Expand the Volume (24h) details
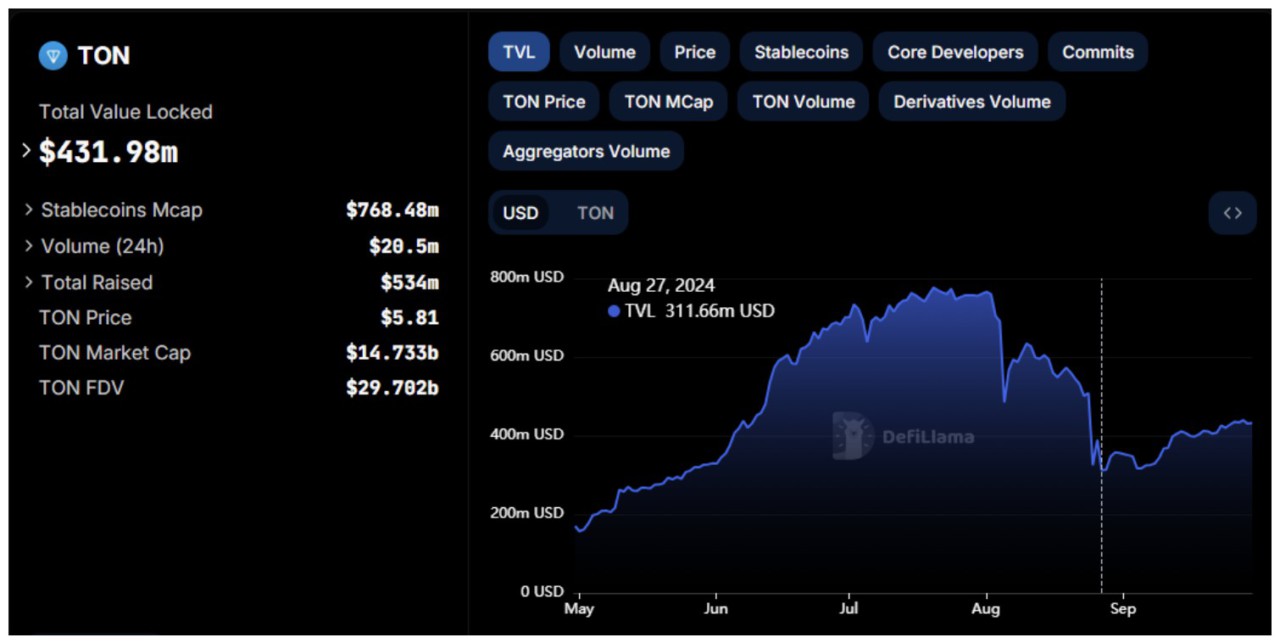 (29, 246)
